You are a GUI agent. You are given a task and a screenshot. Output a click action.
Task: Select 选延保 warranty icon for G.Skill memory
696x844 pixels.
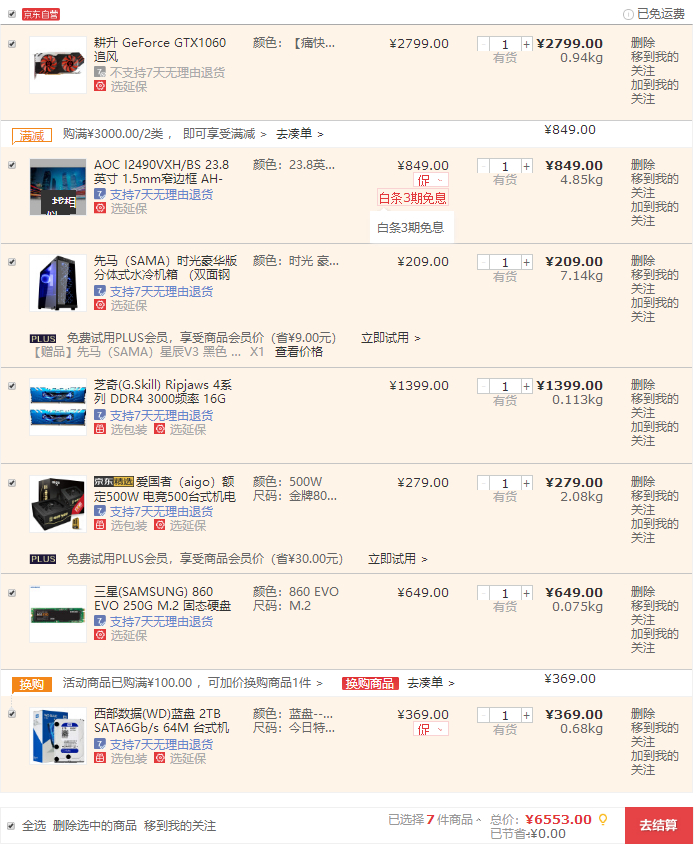tap(159, 429)
